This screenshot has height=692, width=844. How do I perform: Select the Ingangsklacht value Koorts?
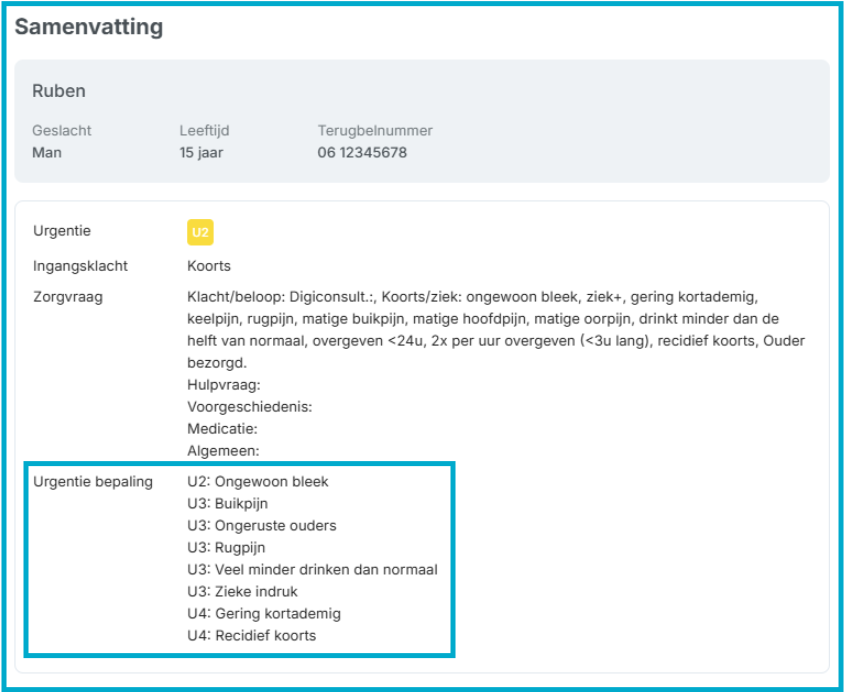209,266
